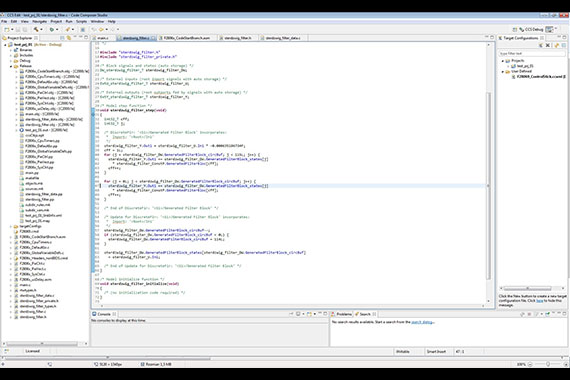The height and width of the screenshot is (380, 570).
Task: Maximize the Console view
Action: pos(325,313)
